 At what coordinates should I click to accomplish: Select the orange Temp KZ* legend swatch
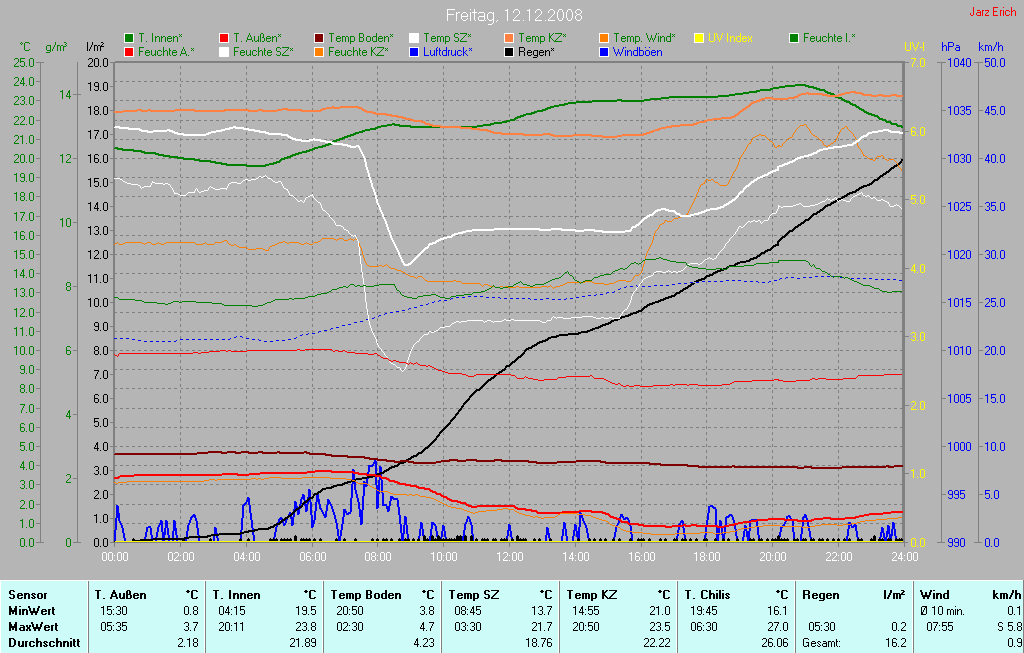point(509,39)
